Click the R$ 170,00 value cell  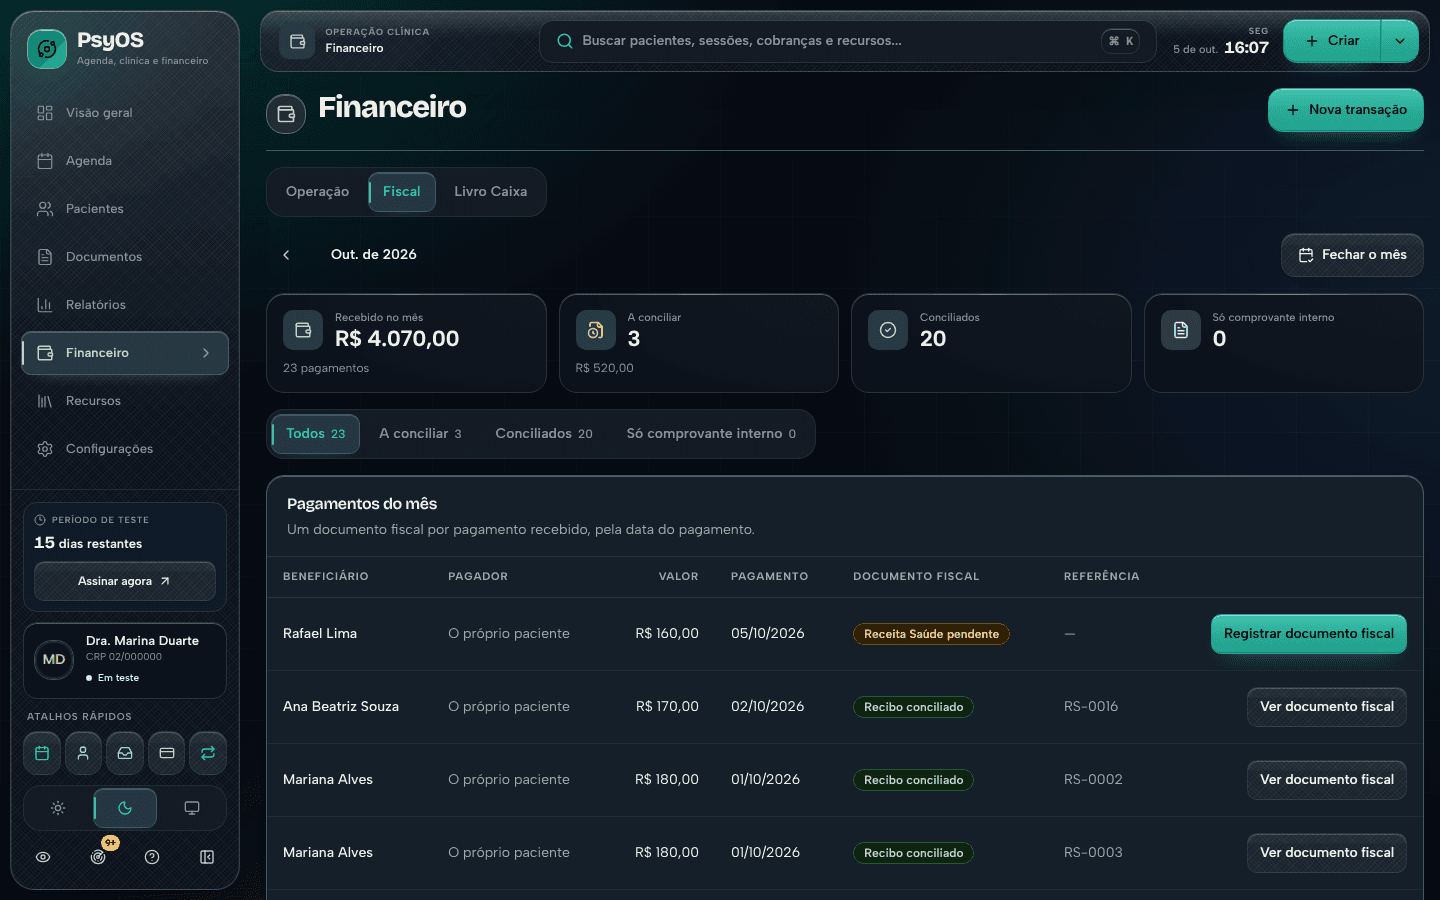pyautogui.click(x=667, y=707)
